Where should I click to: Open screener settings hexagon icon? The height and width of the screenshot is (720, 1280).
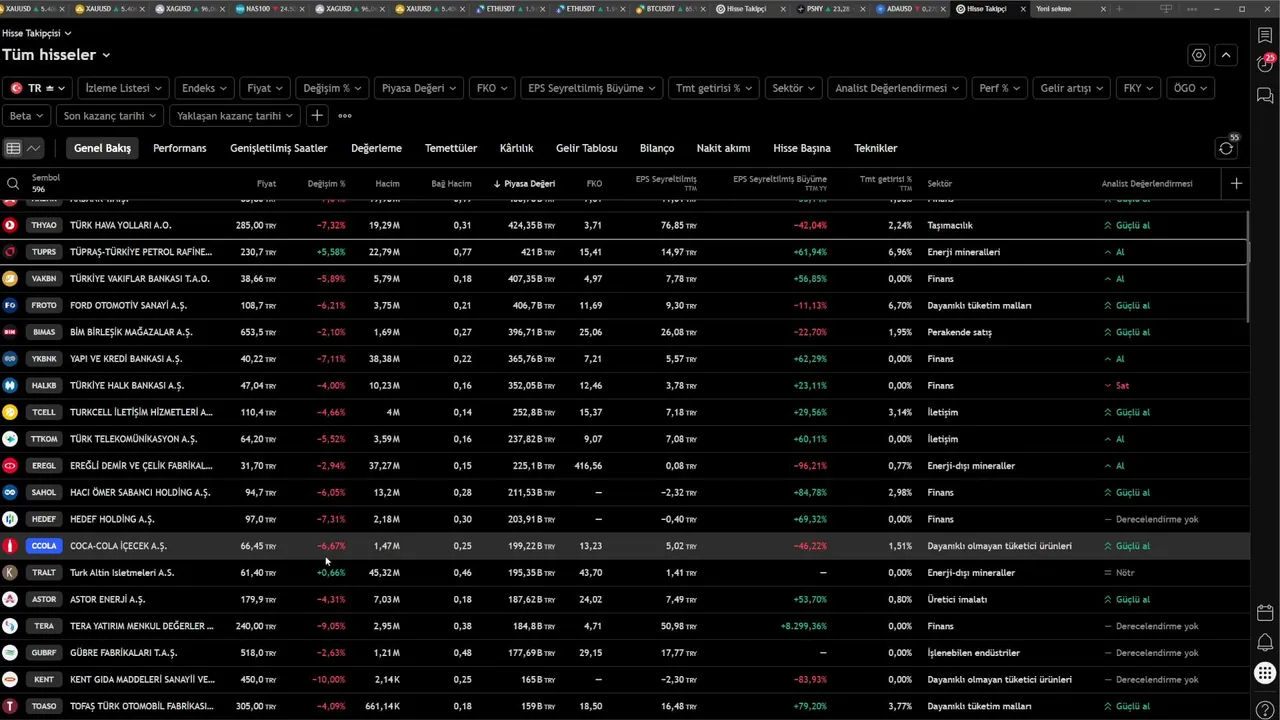1199,55
